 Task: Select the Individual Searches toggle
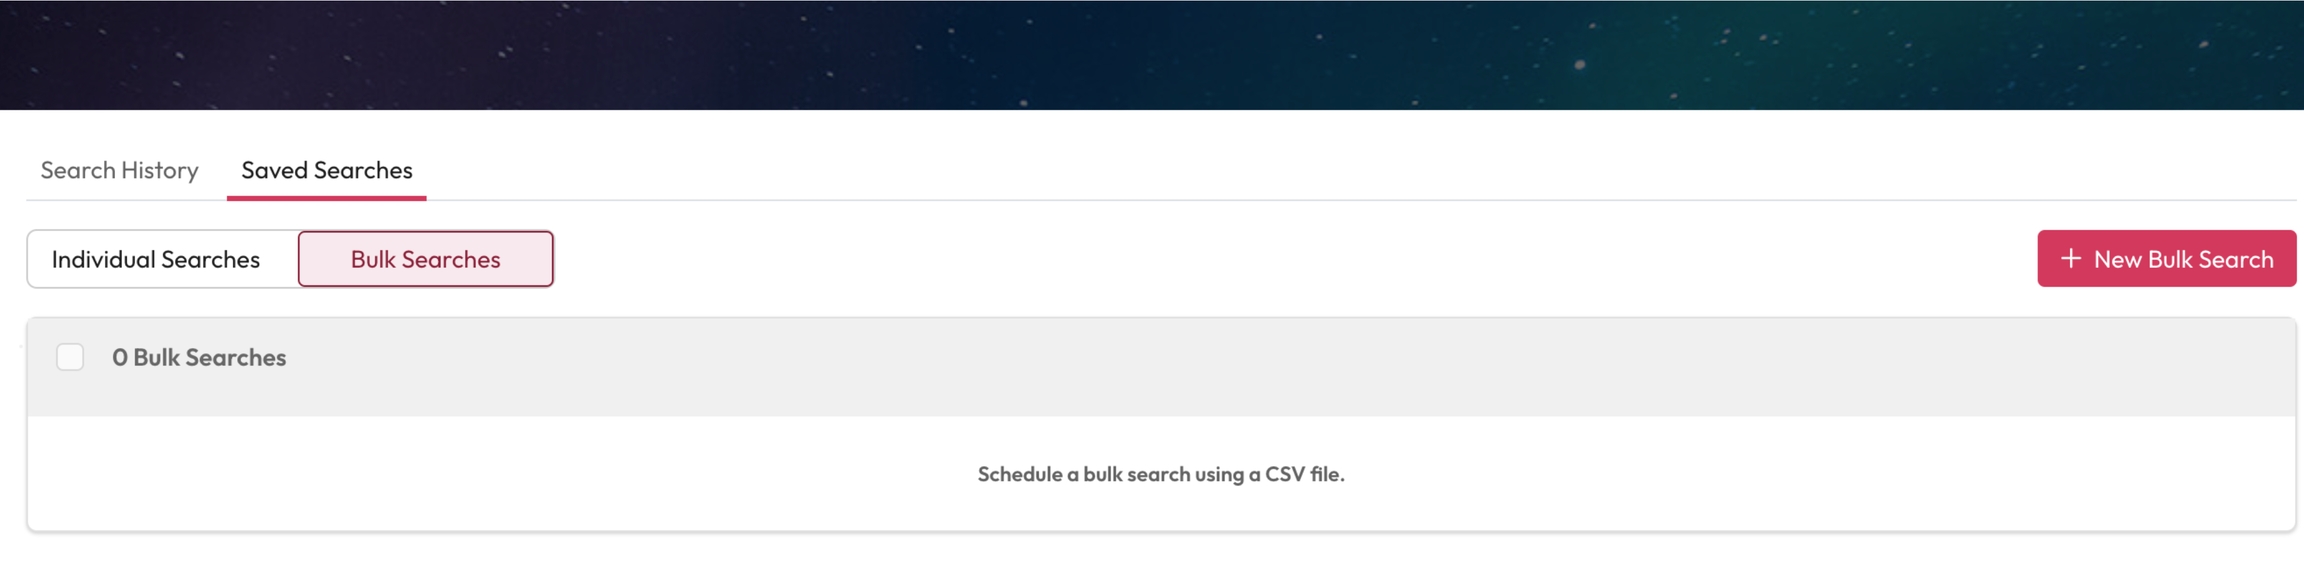(x=156, y=259)
